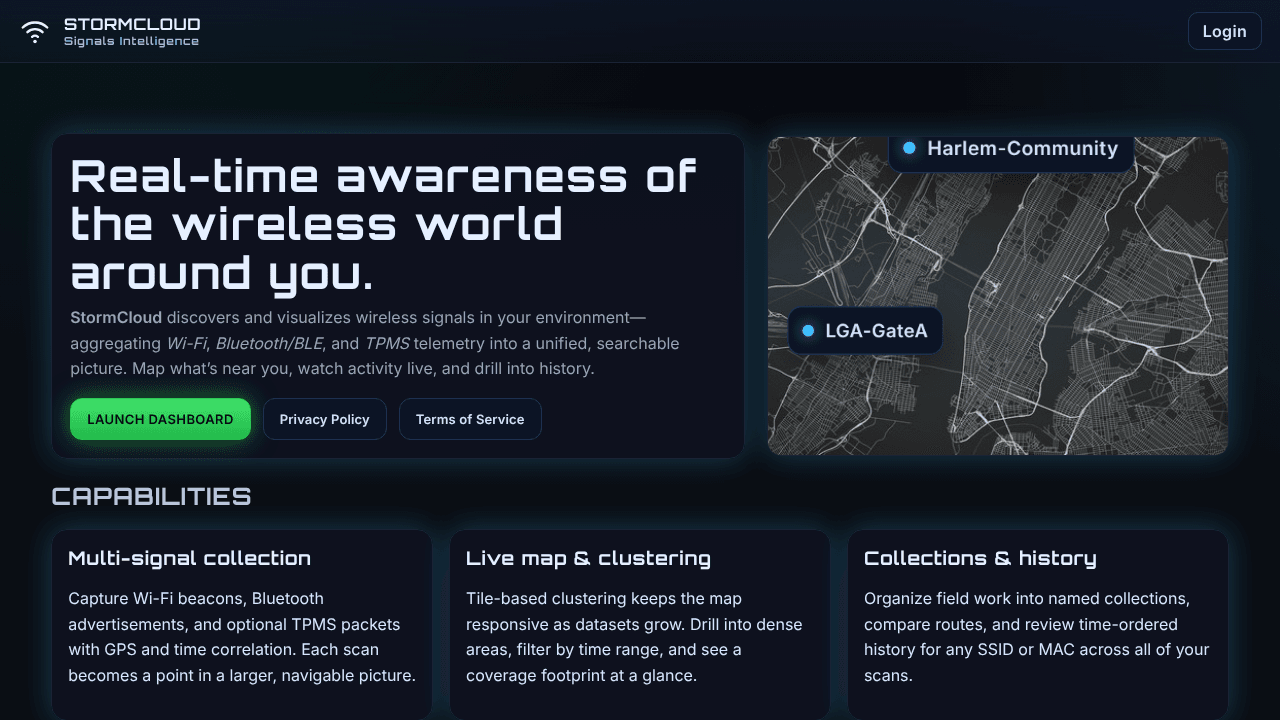Screen dimensions: 1280x720
Task: Click 'Tile-based clustering keeps the map' text
Action: tap(604, 599)
